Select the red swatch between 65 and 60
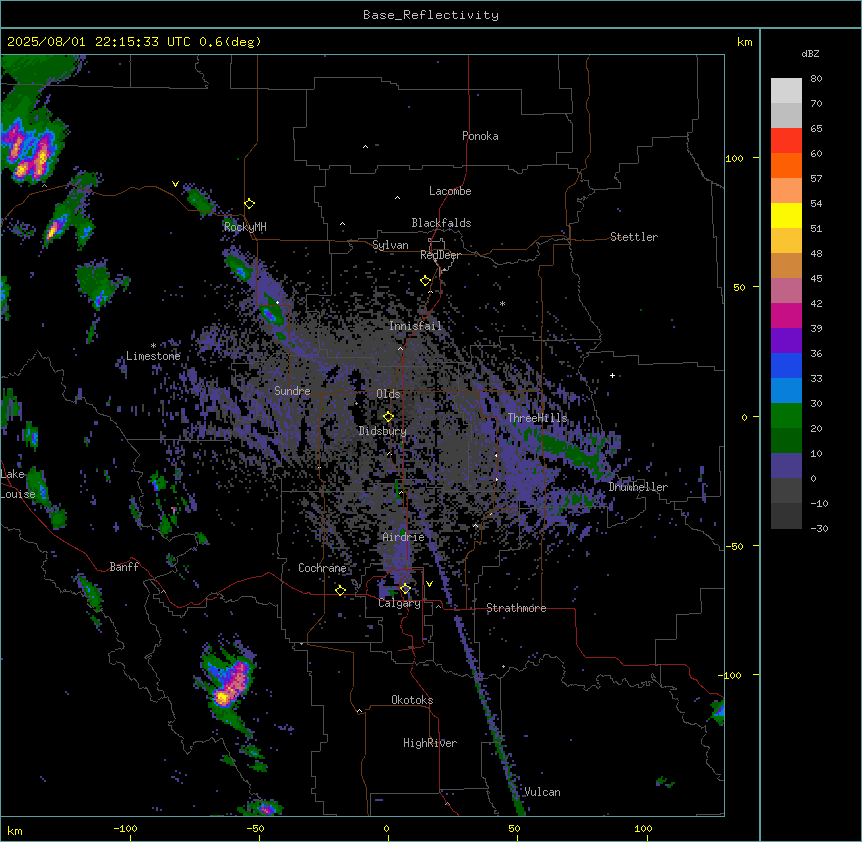This screenshot has height=842, width=862. point(786,141)
